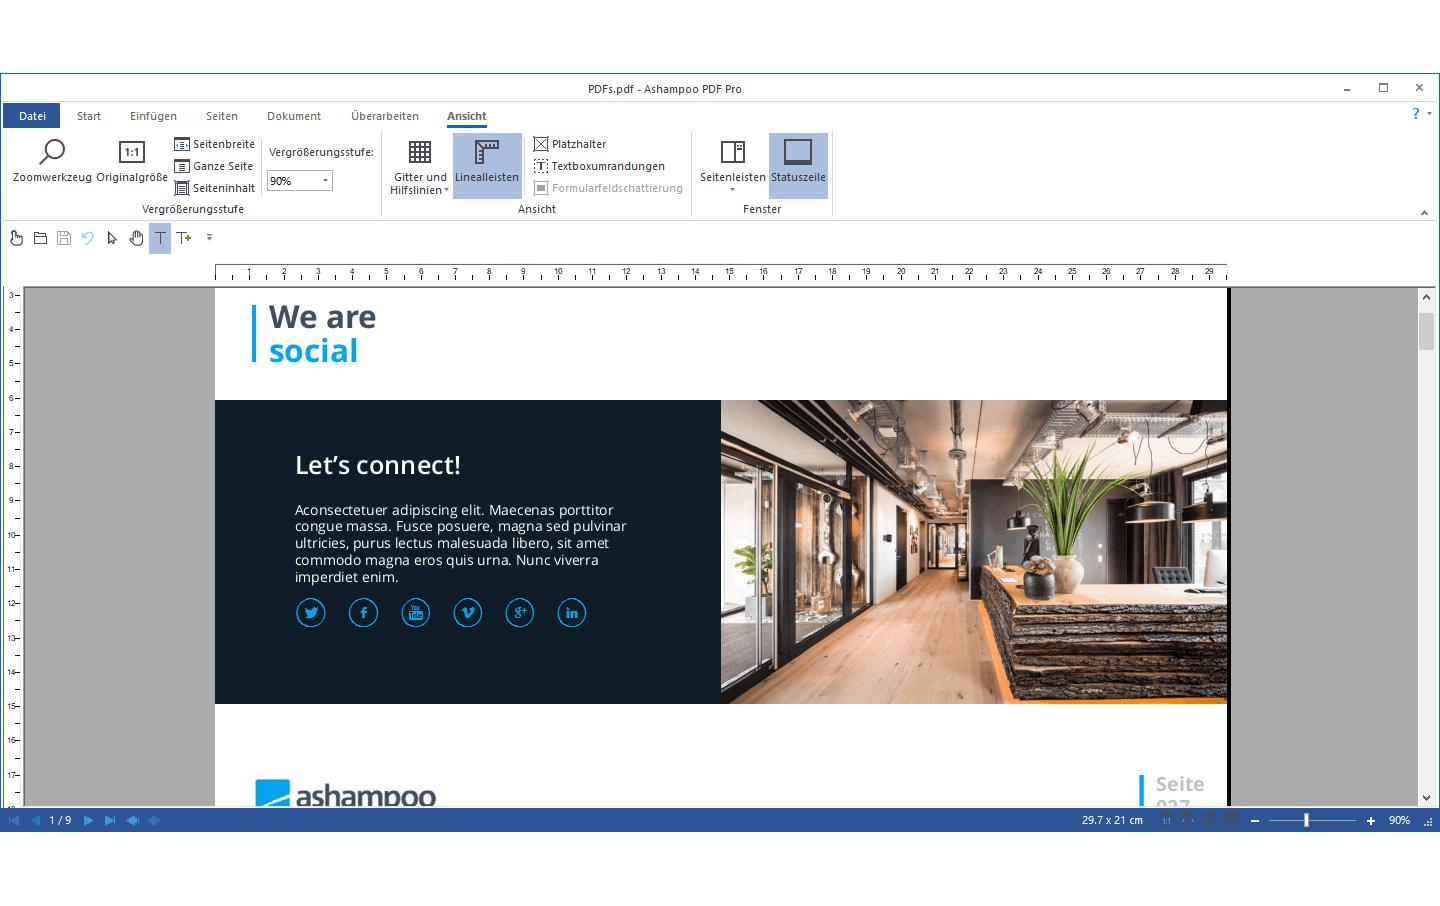
Task: Toggle Textboxumrandungen display
Action: click(x=599, y=166)
